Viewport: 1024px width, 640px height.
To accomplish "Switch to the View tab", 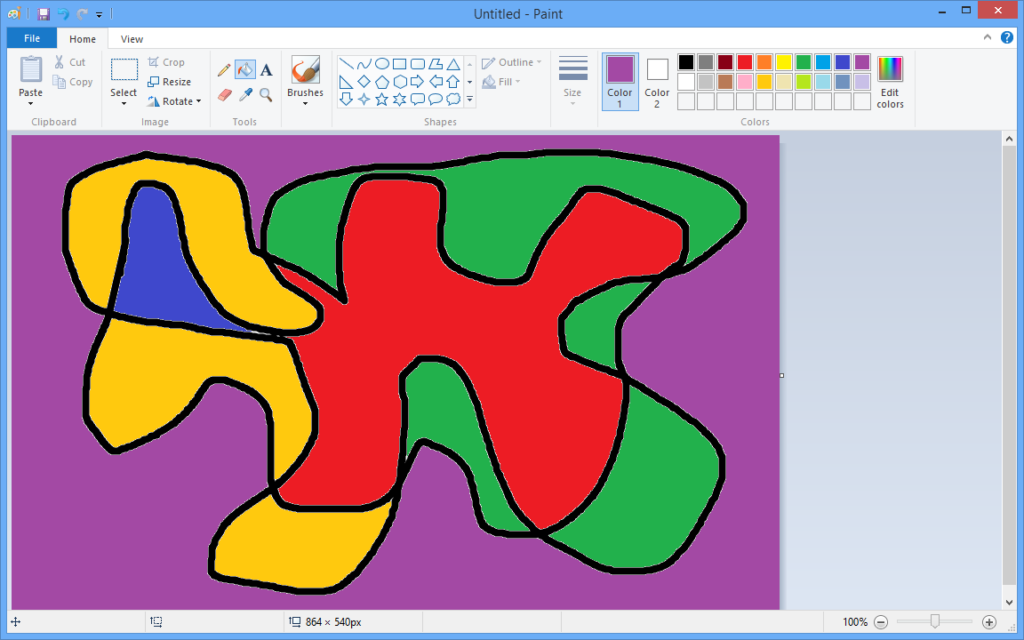I will pyautogui.click(x=131, y=39).
